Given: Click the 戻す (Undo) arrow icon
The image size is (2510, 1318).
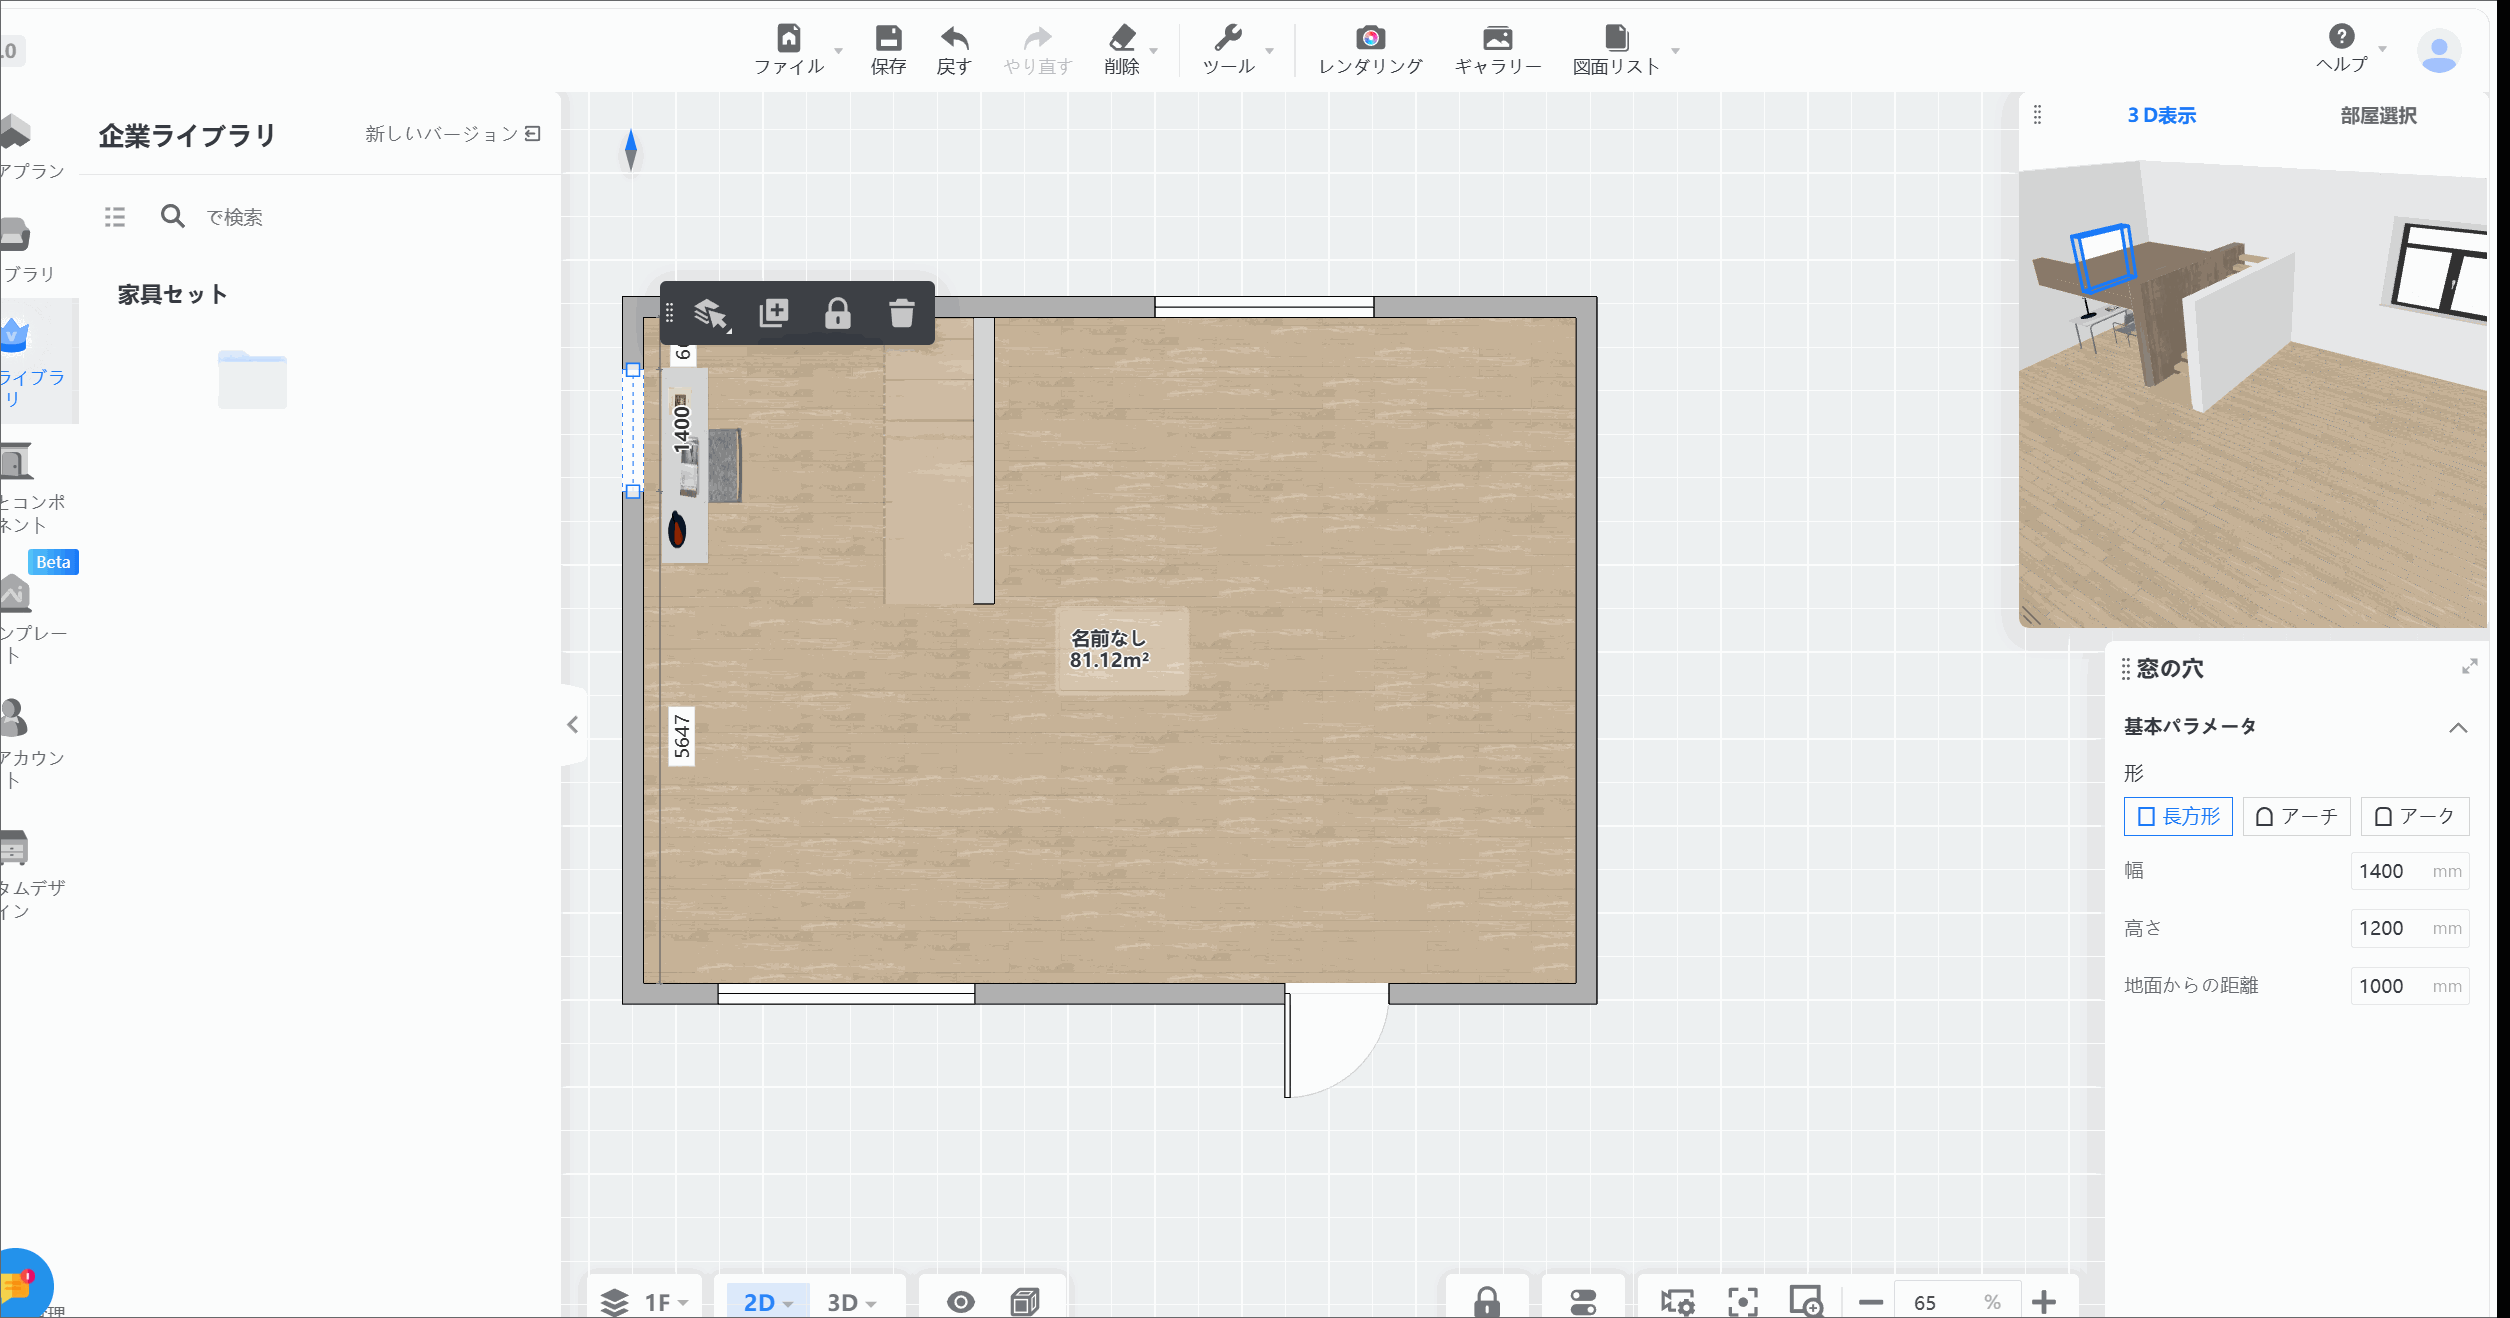Looking at the screenshot, I should click(954, 38).
